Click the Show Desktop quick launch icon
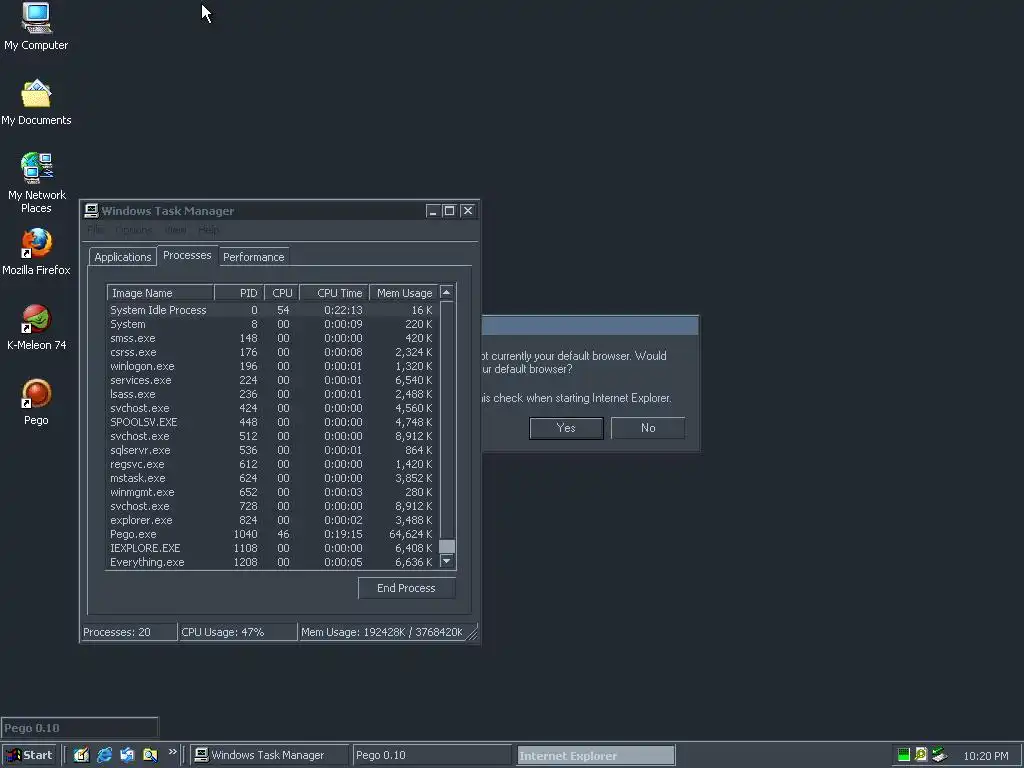Image resolution: width=1024 pixels, height=768 pixels. click(81, 755)
